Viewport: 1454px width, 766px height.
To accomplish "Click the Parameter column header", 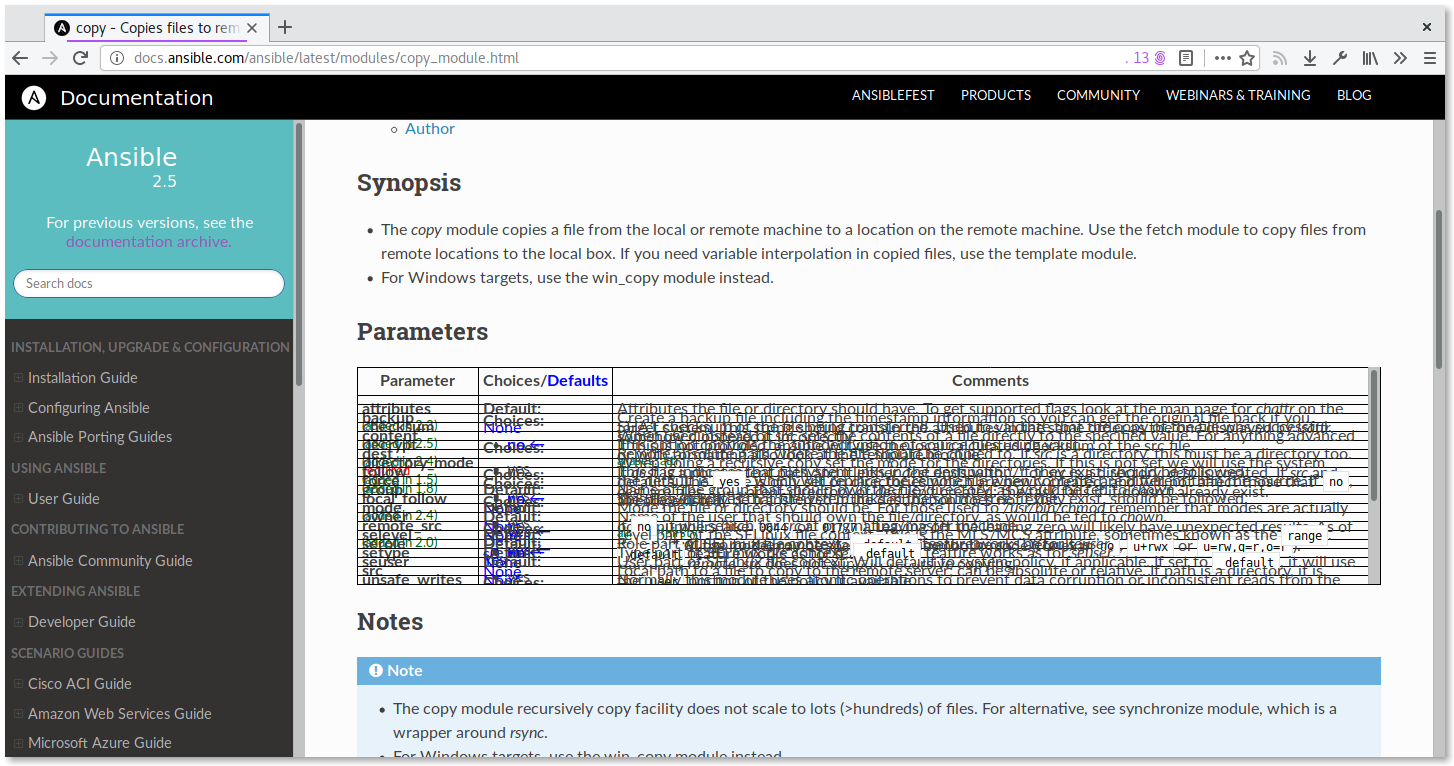I will tap(418, 381).
